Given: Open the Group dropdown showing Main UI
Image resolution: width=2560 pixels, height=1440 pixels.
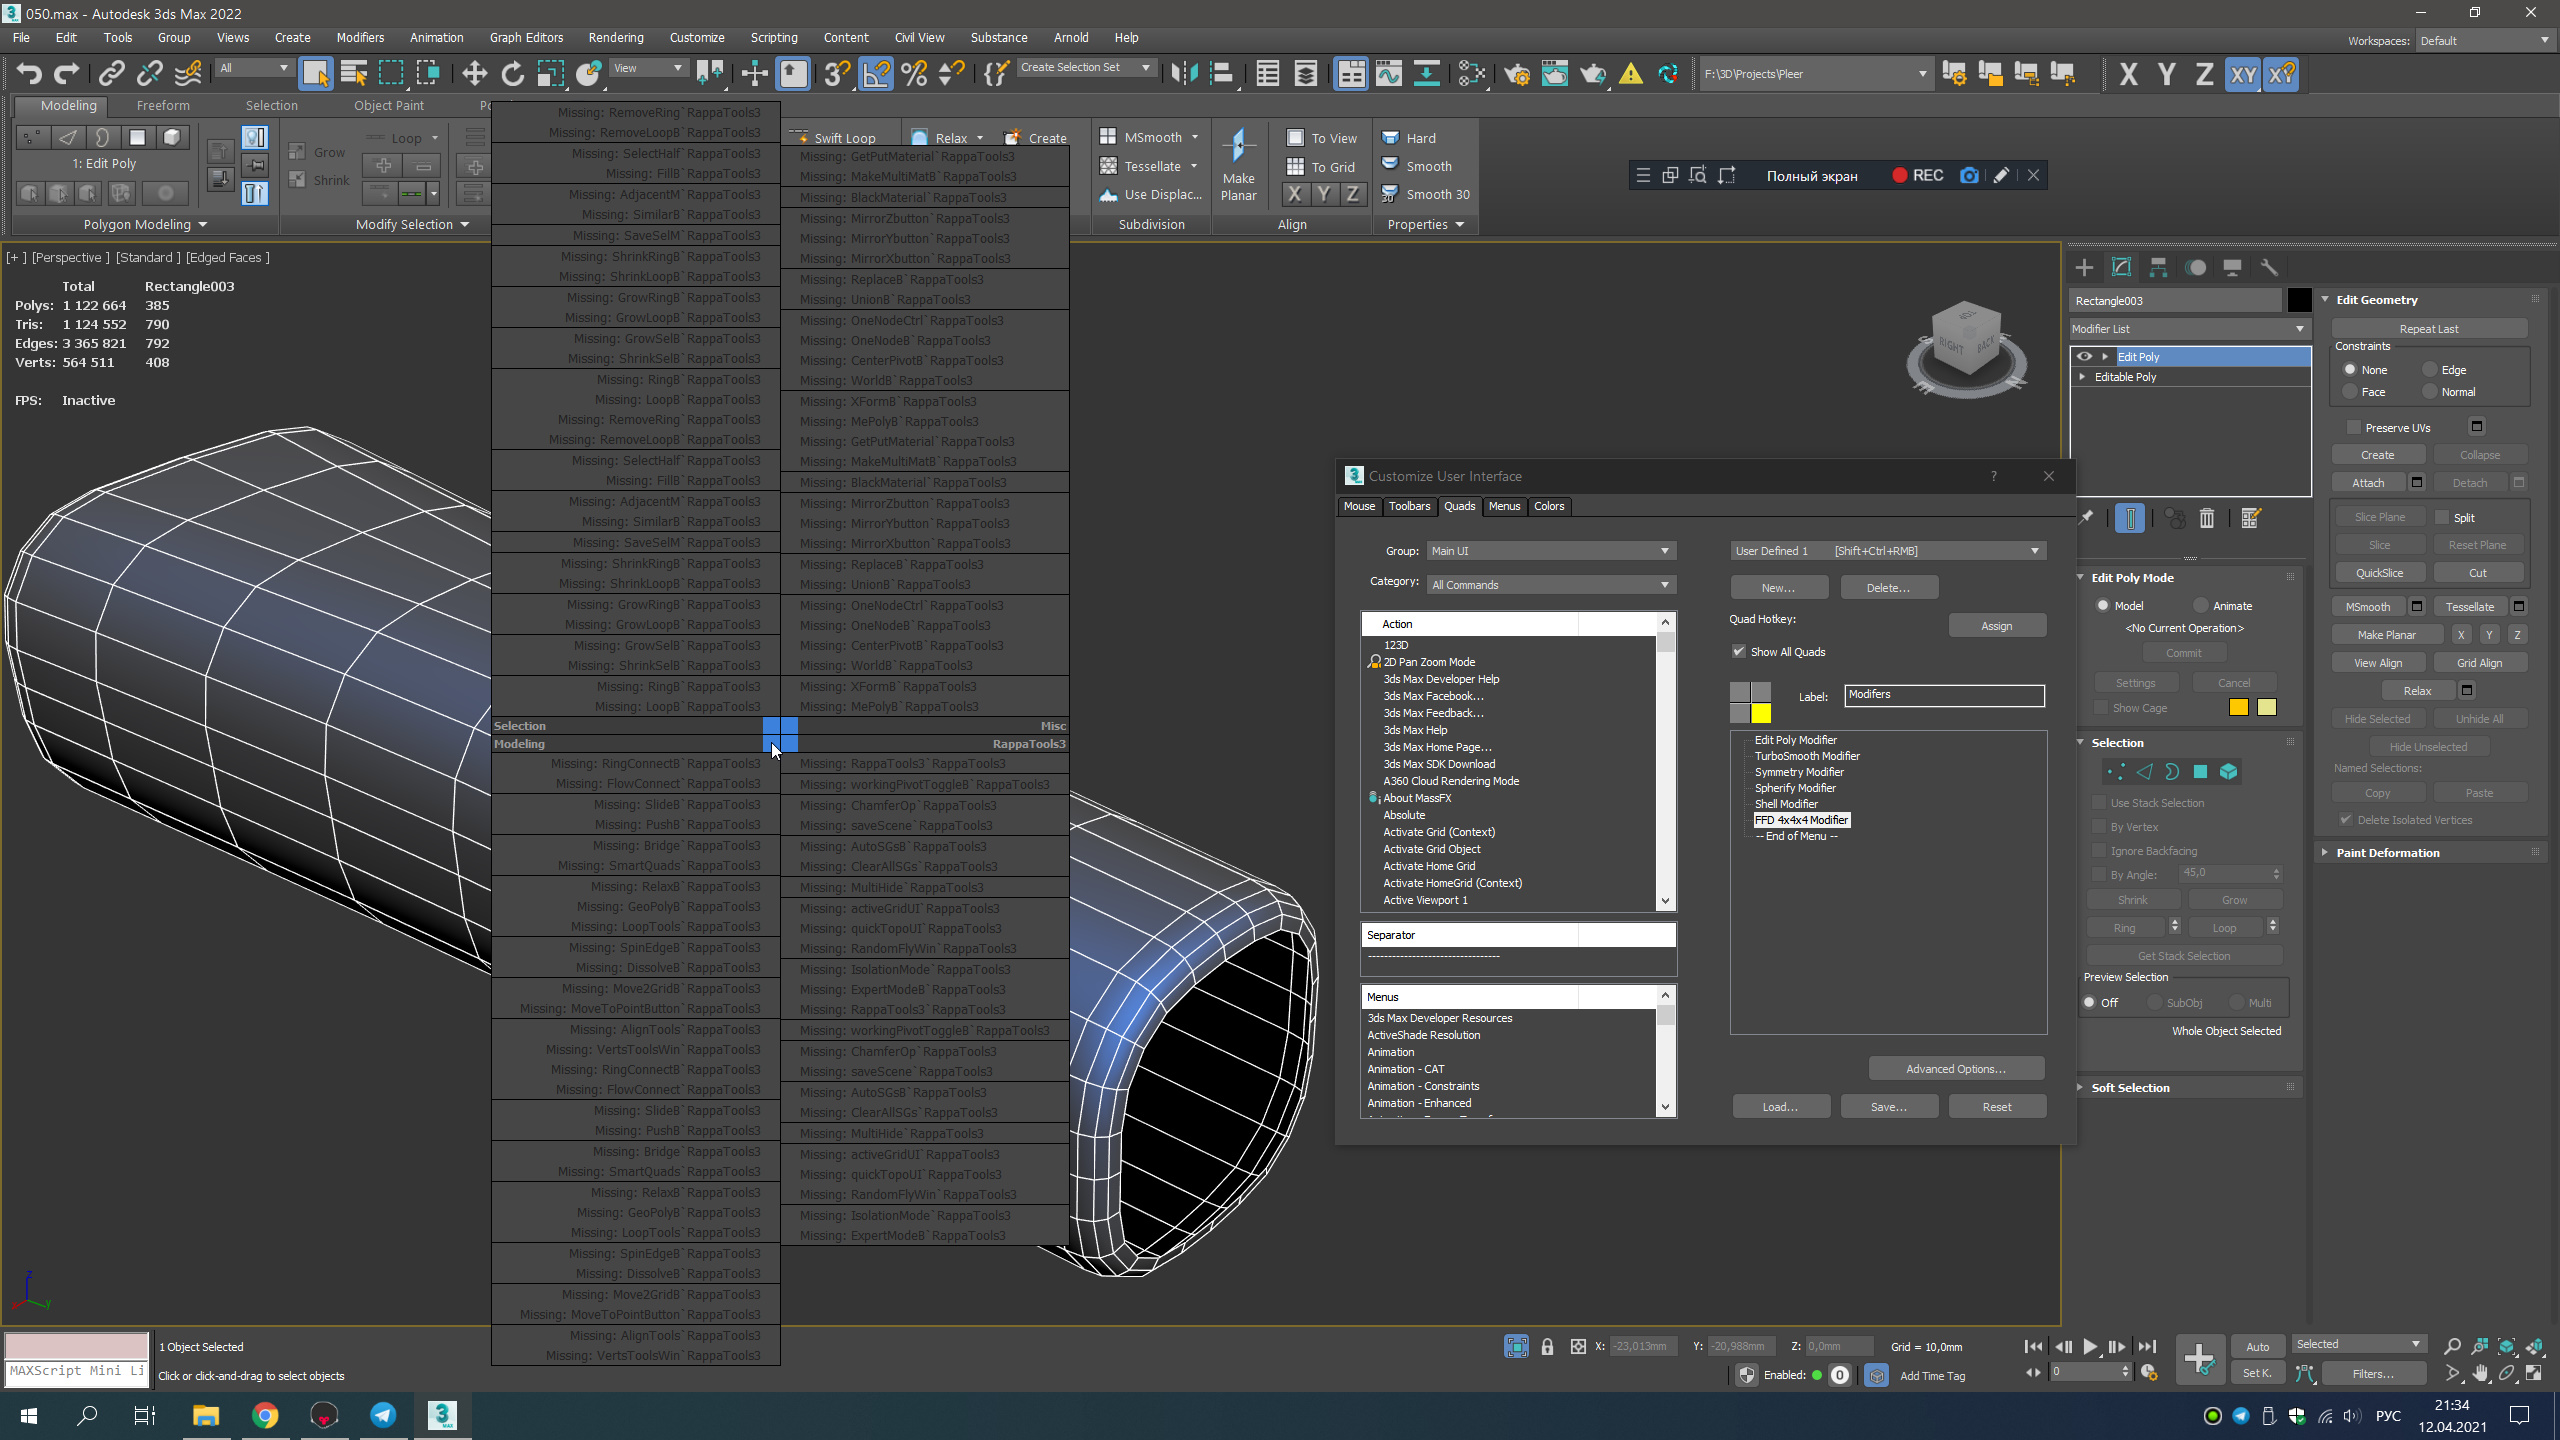Looking at the screenshot, I should 1551,551.
